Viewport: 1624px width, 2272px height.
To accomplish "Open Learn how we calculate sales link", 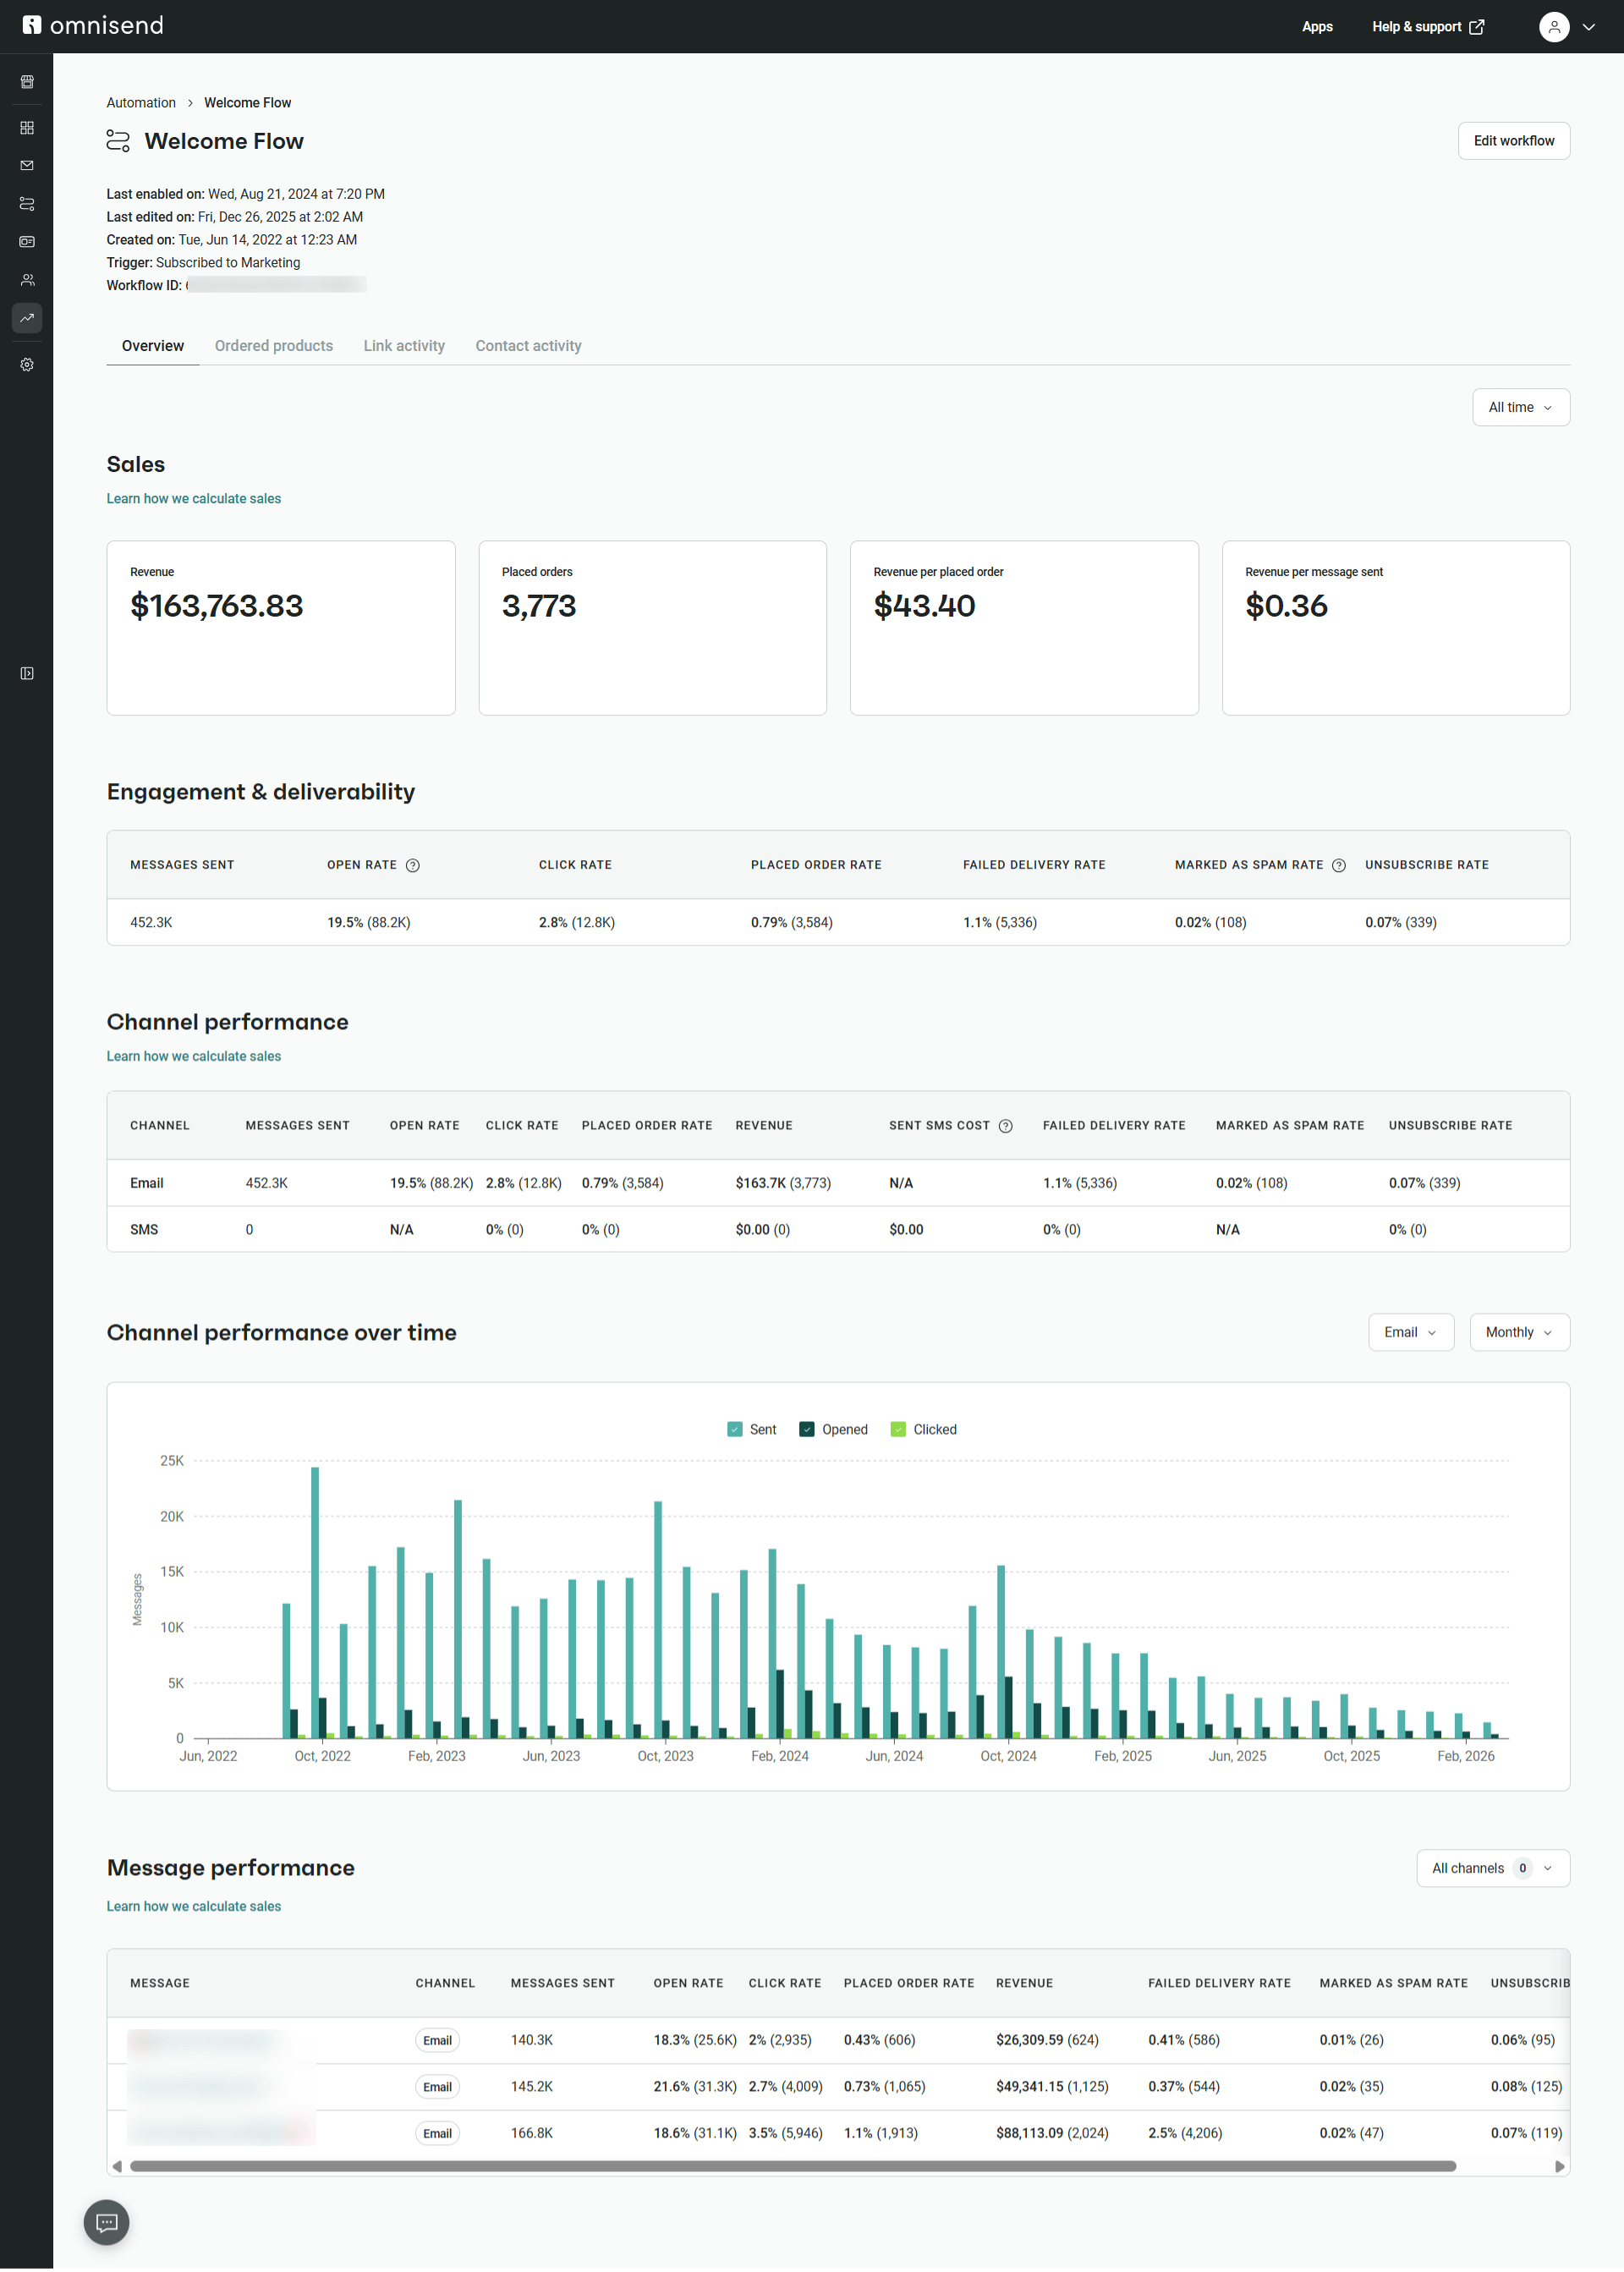I will (x=193, y=498).
